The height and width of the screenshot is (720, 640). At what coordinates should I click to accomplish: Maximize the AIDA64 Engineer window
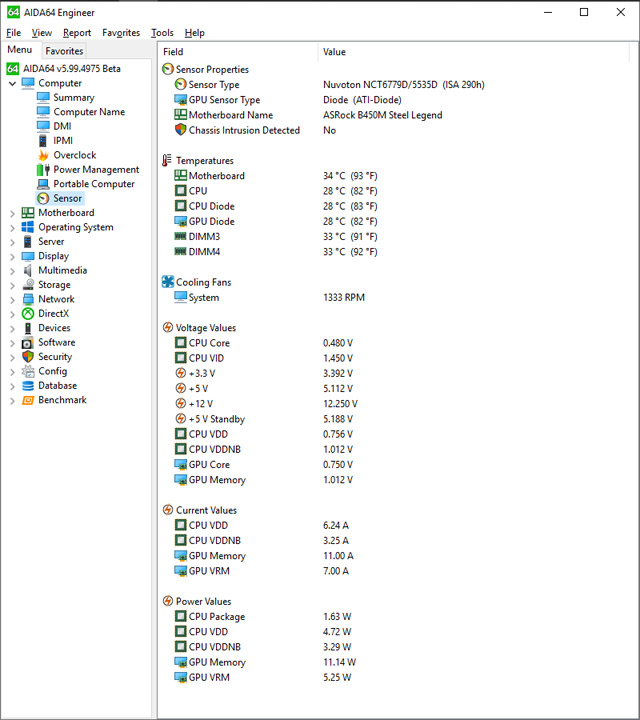584,12
